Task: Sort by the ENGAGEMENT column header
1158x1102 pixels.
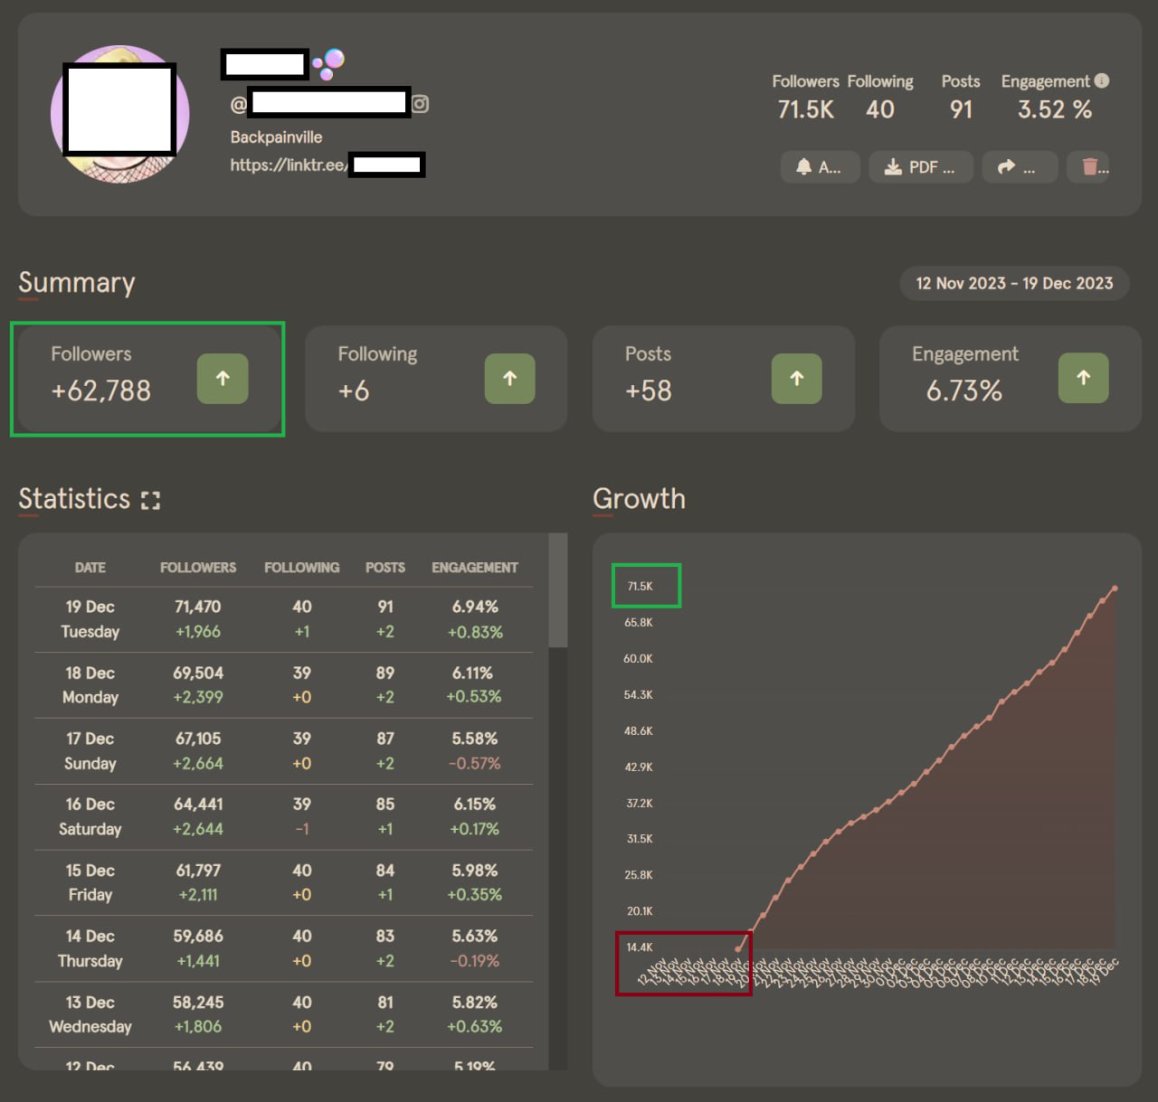Action: [475, 567]
